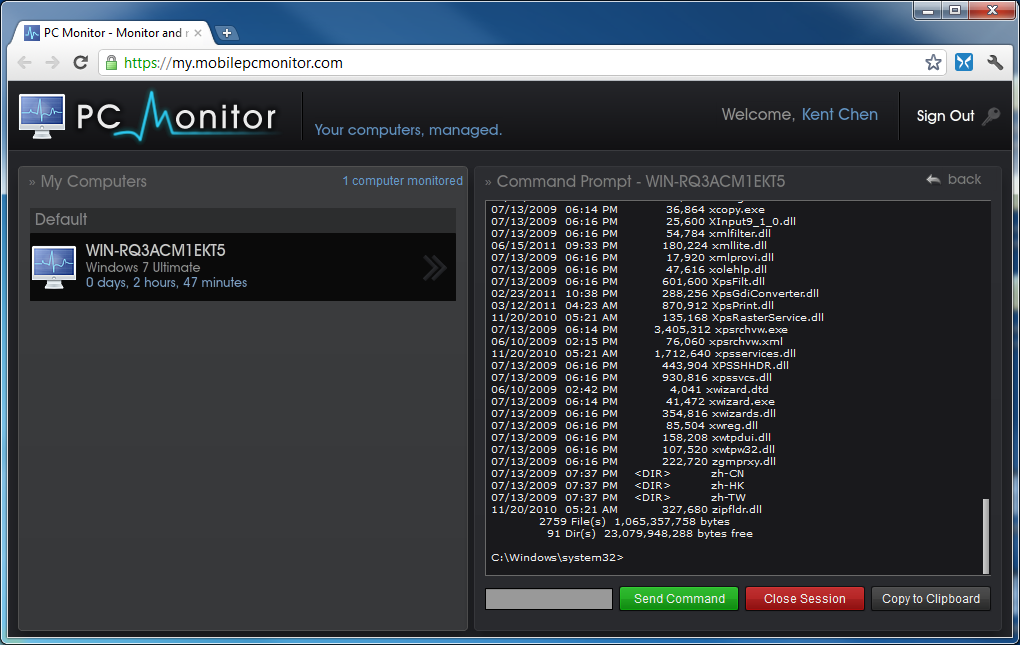This screenshot has width=1020, height=645.
Task: Click the XpsGdiConverter.dll output line
Action: (654, 293)
